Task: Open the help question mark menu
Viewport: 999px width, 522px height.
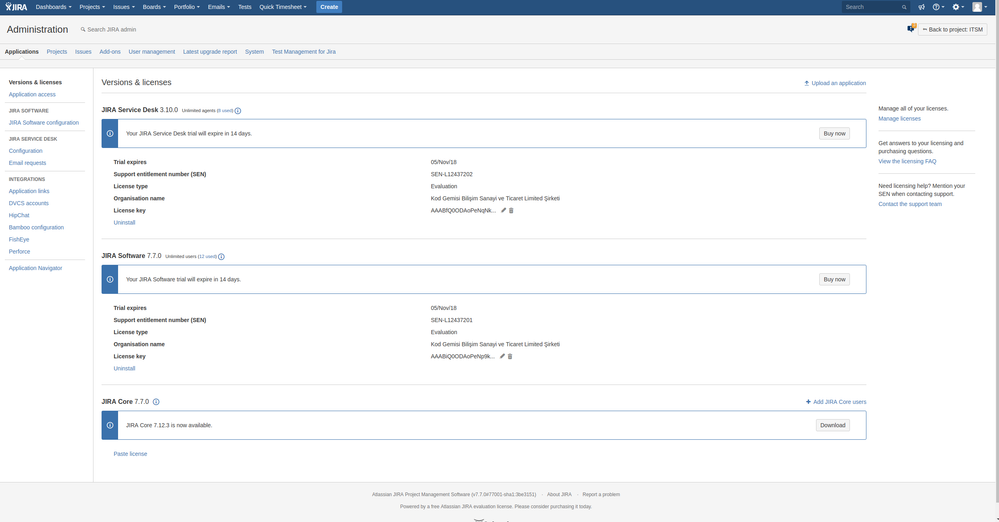Action: [938, 7]
